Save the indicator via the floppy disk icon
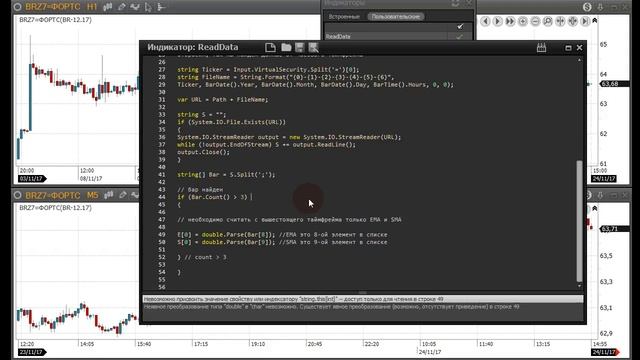This screenshot has width=640, height=360. click(x=300, y=47)
